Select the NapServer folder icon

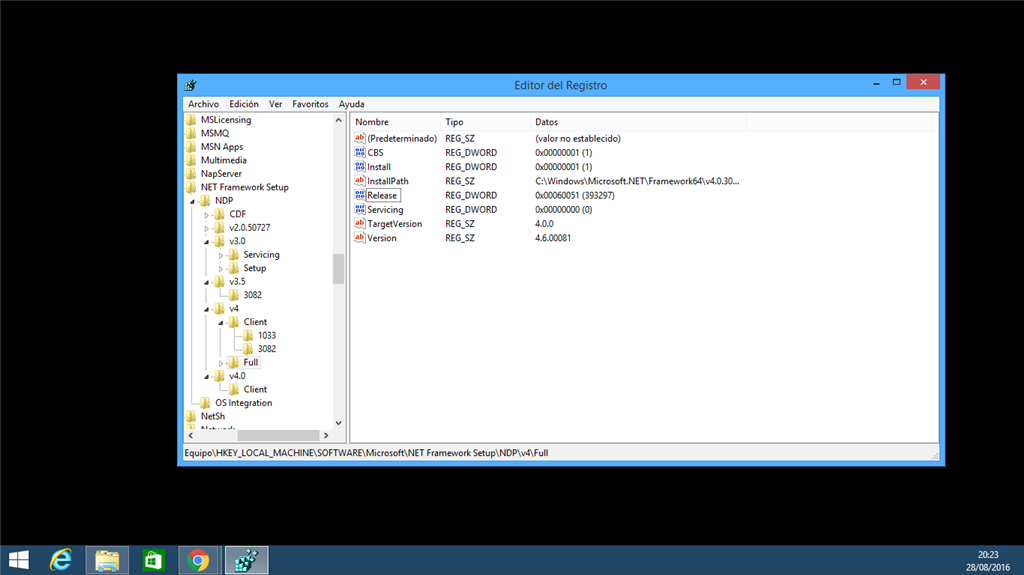point(191,174)
